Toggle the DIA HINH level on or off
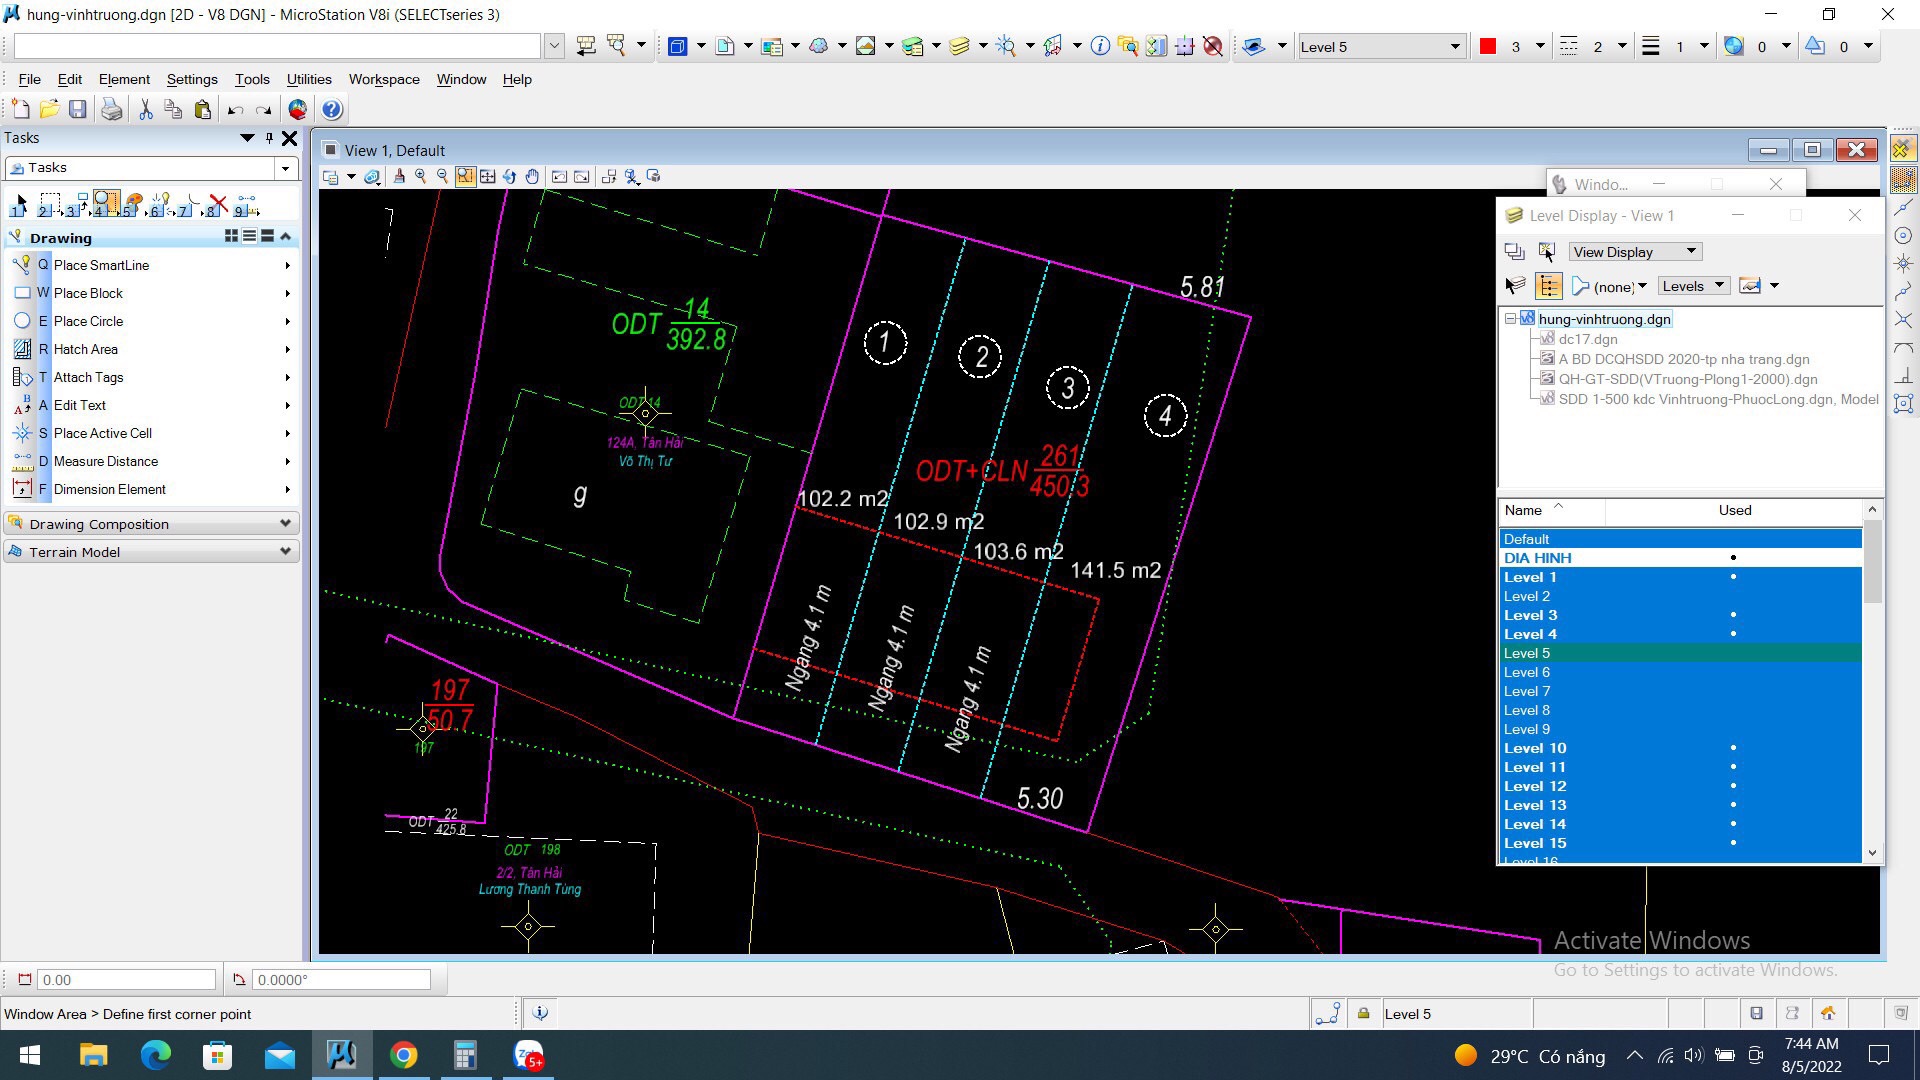This screenshot has height=1080, width=1920. pyautogui.click(x=1537, y=558)
